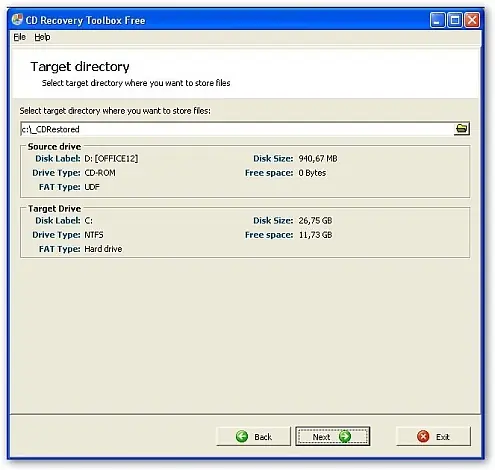Image resolution: width=495 pixels, height=470 pixels.
Task: Click the large Target directory heading
Action: click(80, 67)
